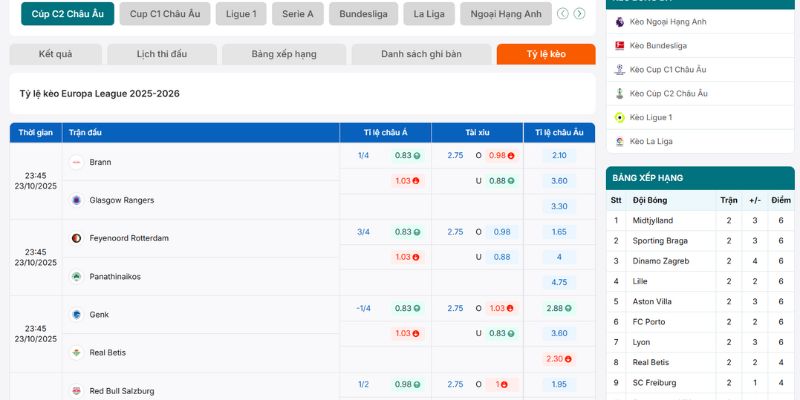Screen dimensions: 800x400
Task: Click the Glasgow Rangers team crest
Action: coord(76,200)
